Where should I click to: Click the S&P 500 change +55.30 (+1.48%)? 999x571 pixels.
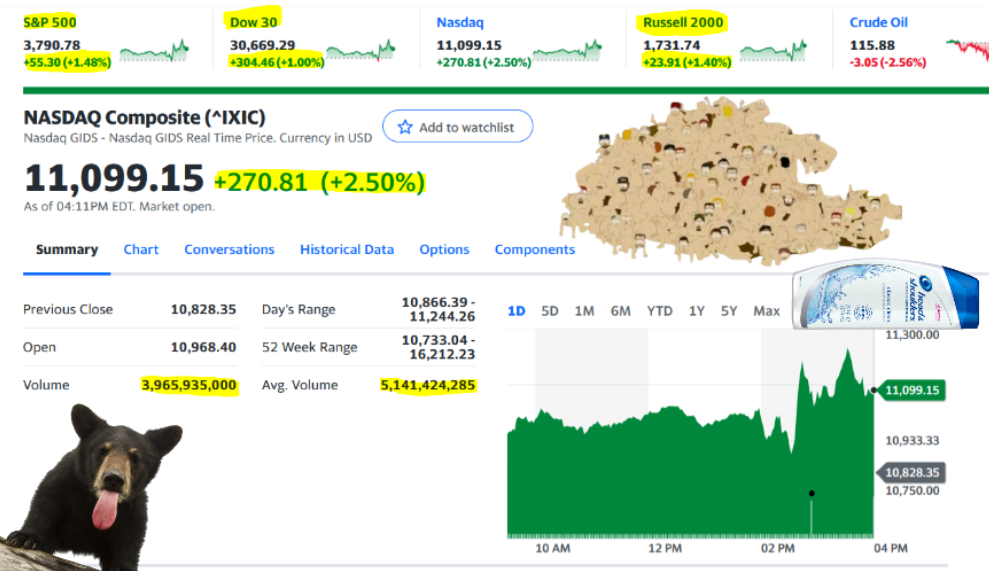[67, 62]
